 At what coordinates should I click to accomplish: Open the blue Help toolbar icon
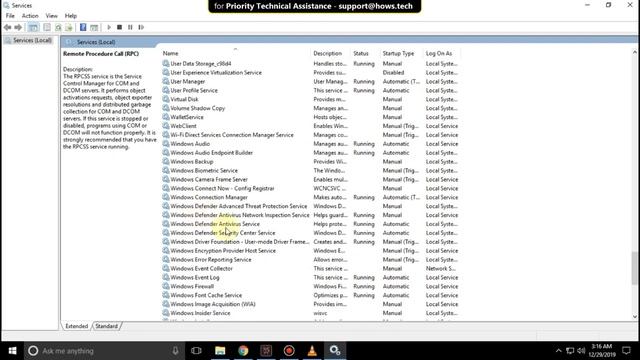tap(83, 27)
